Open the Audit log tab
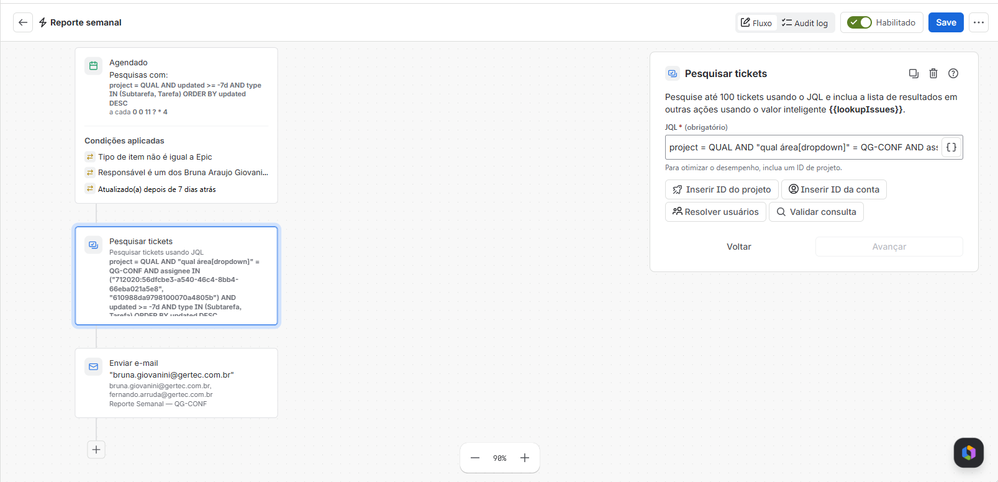Viewport: 998px width, 482px height. [805, 23]
